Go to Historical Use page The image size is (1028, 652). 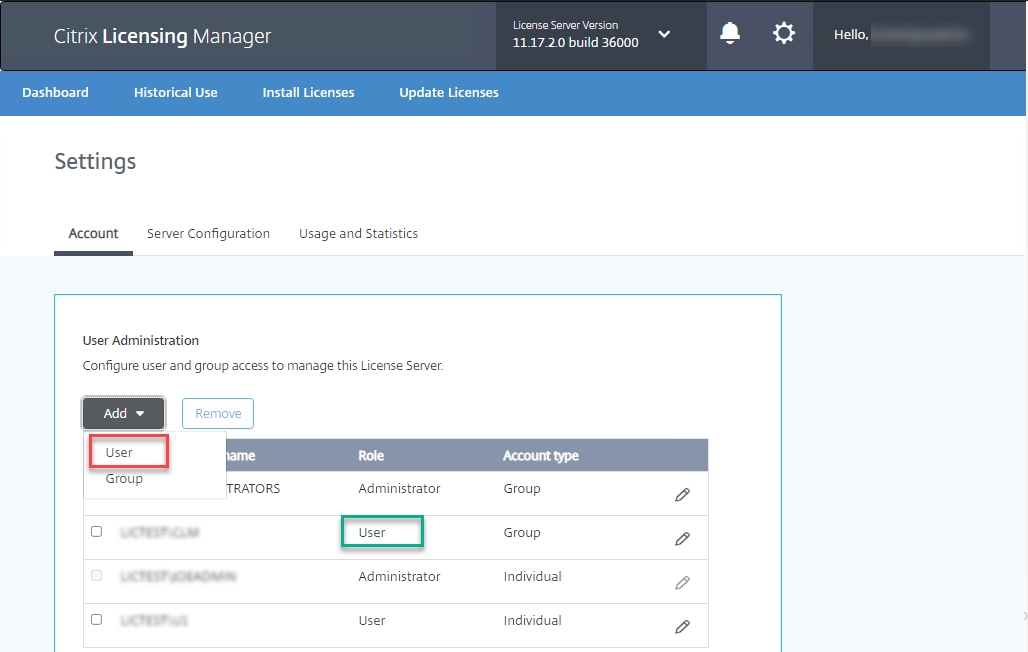click(x=176, y=93)
